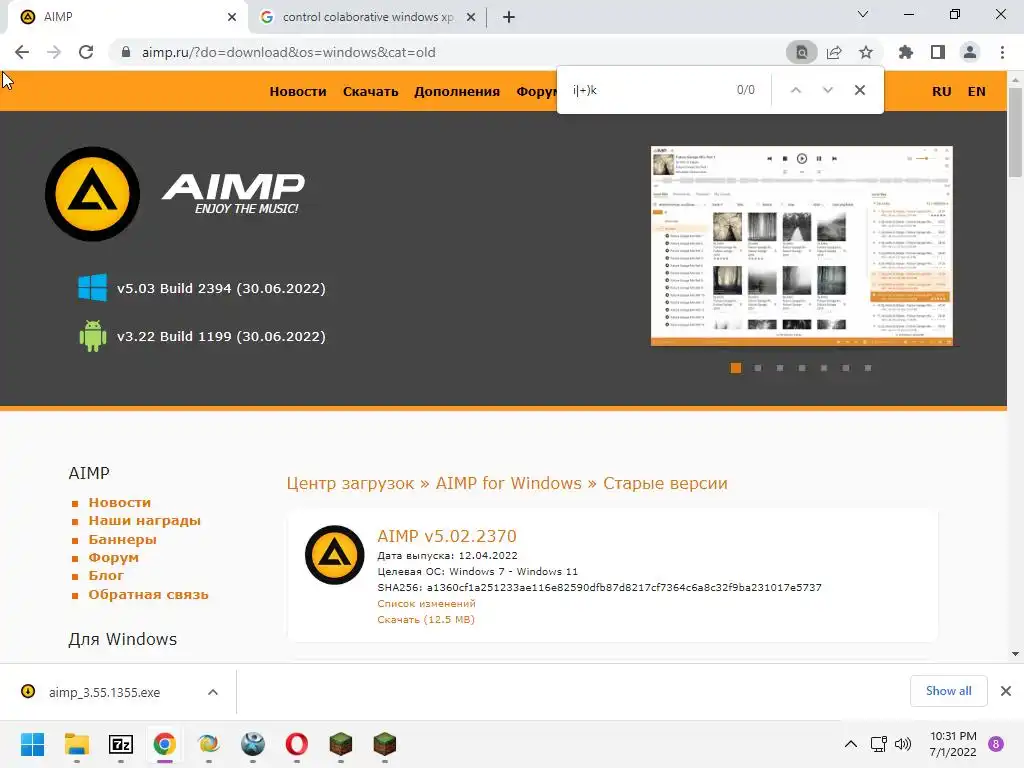Click the padlock site info icon
This screenshot has width=1024, height=768.
point(126,52)
